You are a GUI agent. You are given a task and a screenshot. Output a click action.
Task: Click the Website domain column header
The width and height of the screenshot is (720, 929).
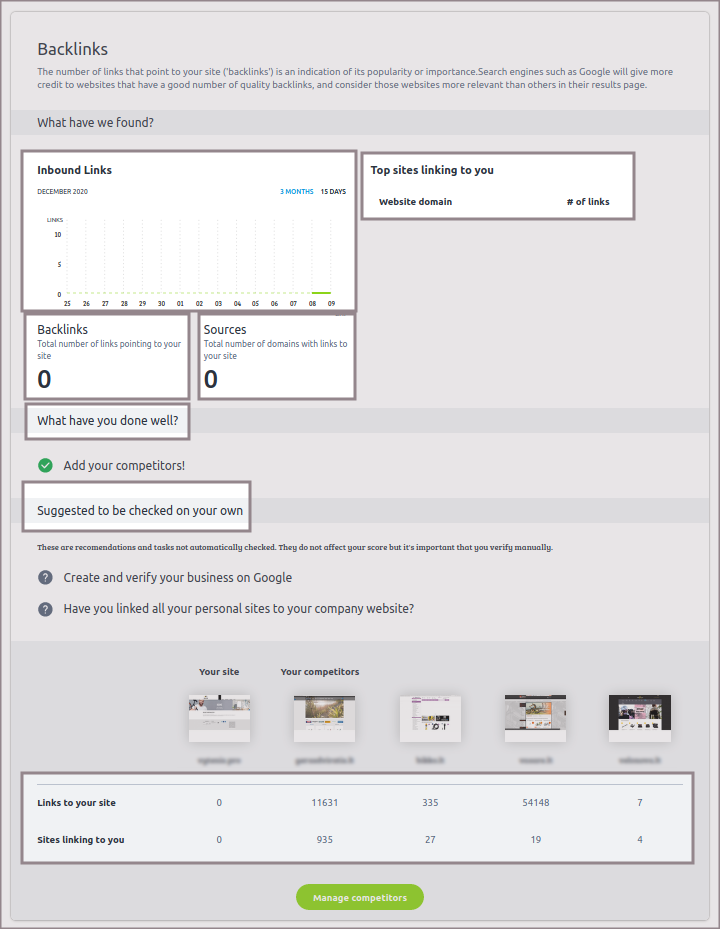click(x=415, y=202)
